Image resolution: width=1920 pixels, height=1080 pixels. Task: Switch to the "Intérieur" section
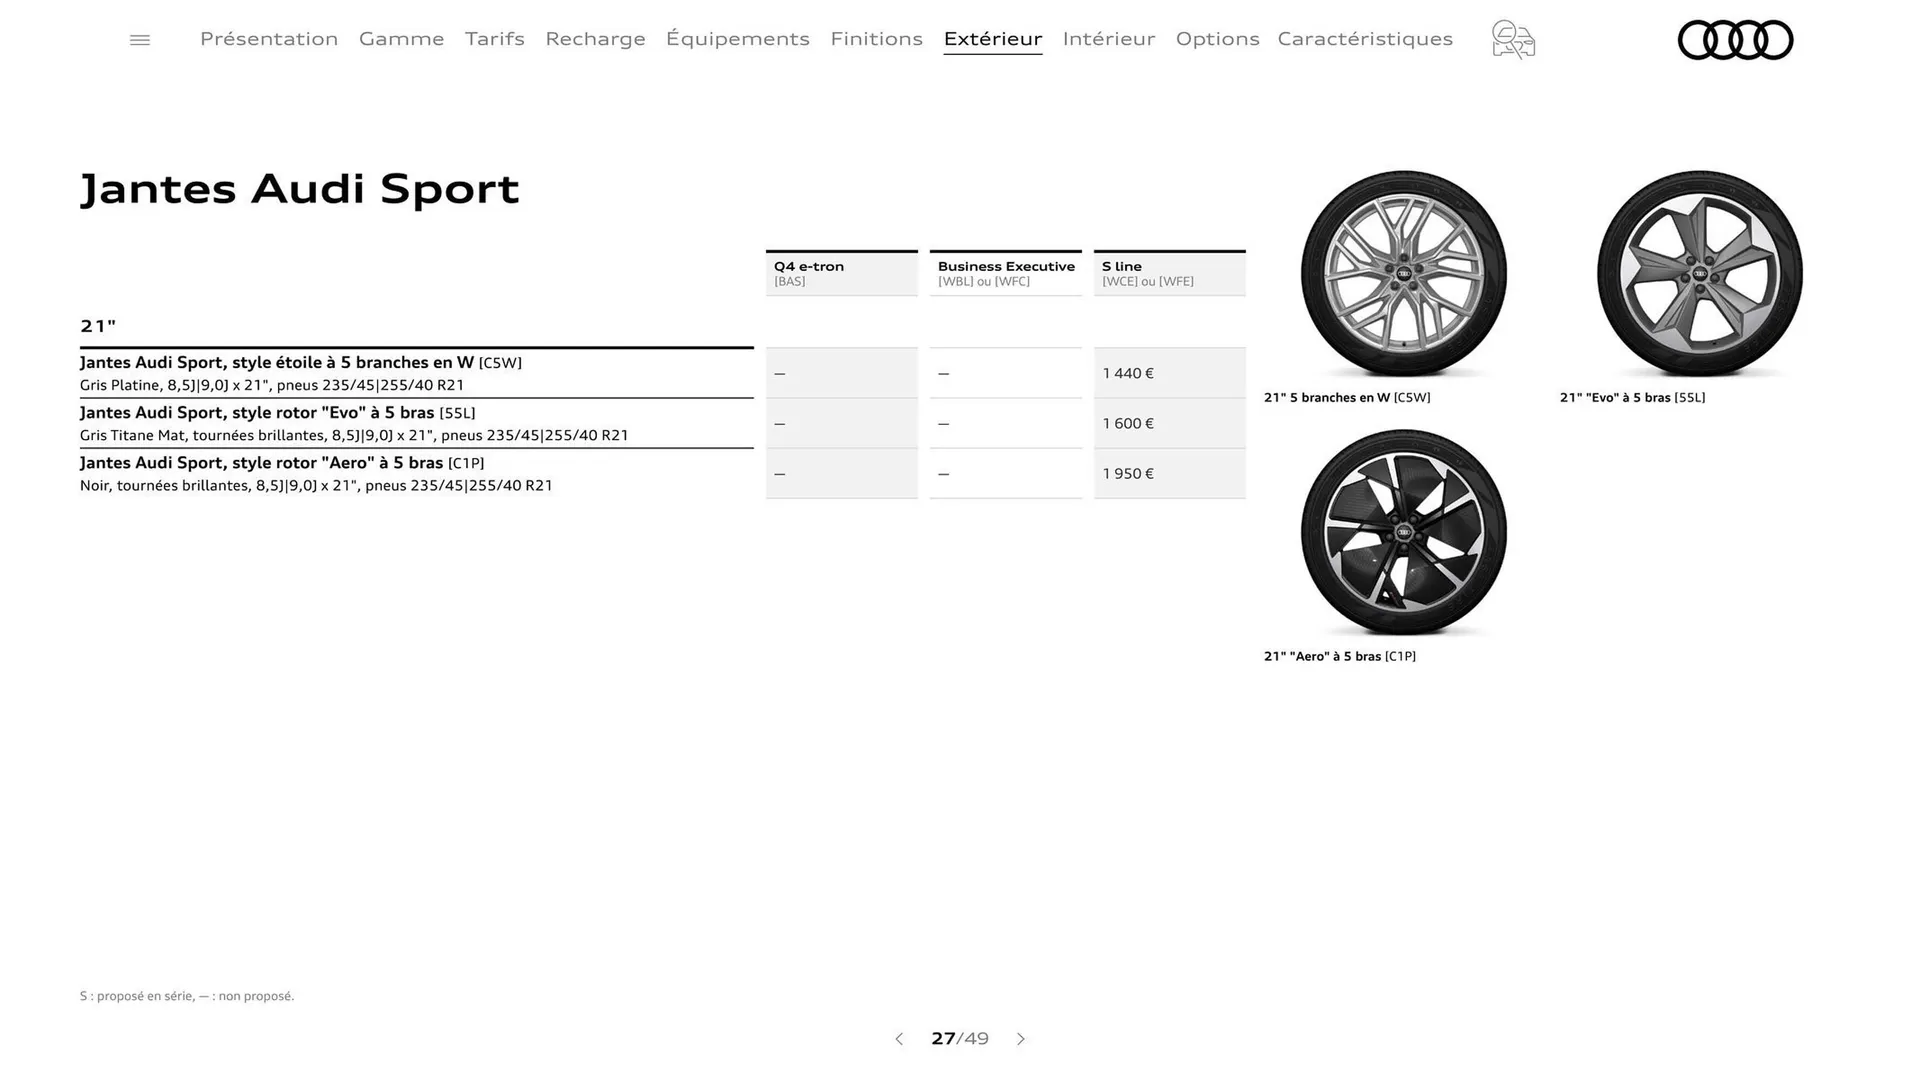point(1109,39)
